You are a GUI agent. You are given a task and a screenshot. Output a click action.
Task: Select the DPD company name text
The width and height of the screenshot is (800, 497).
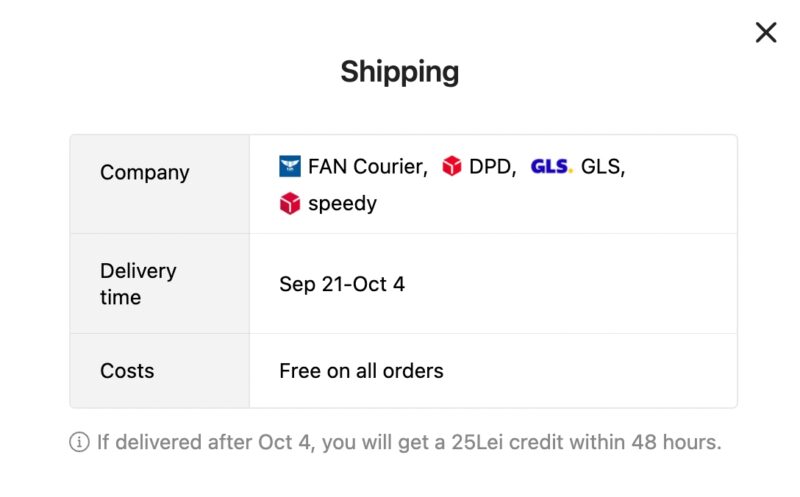[492, 167]
